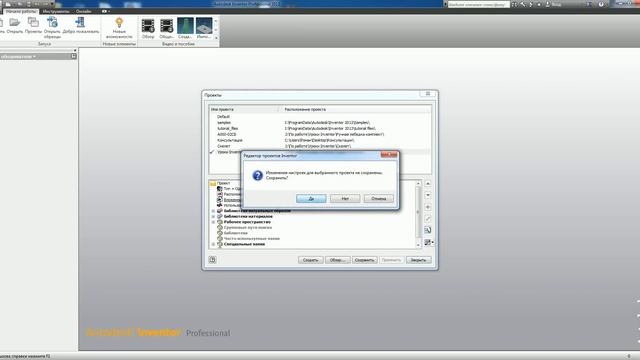
Task: Click the move down arrow button in Проекты dialog
Action: (428, 195)
